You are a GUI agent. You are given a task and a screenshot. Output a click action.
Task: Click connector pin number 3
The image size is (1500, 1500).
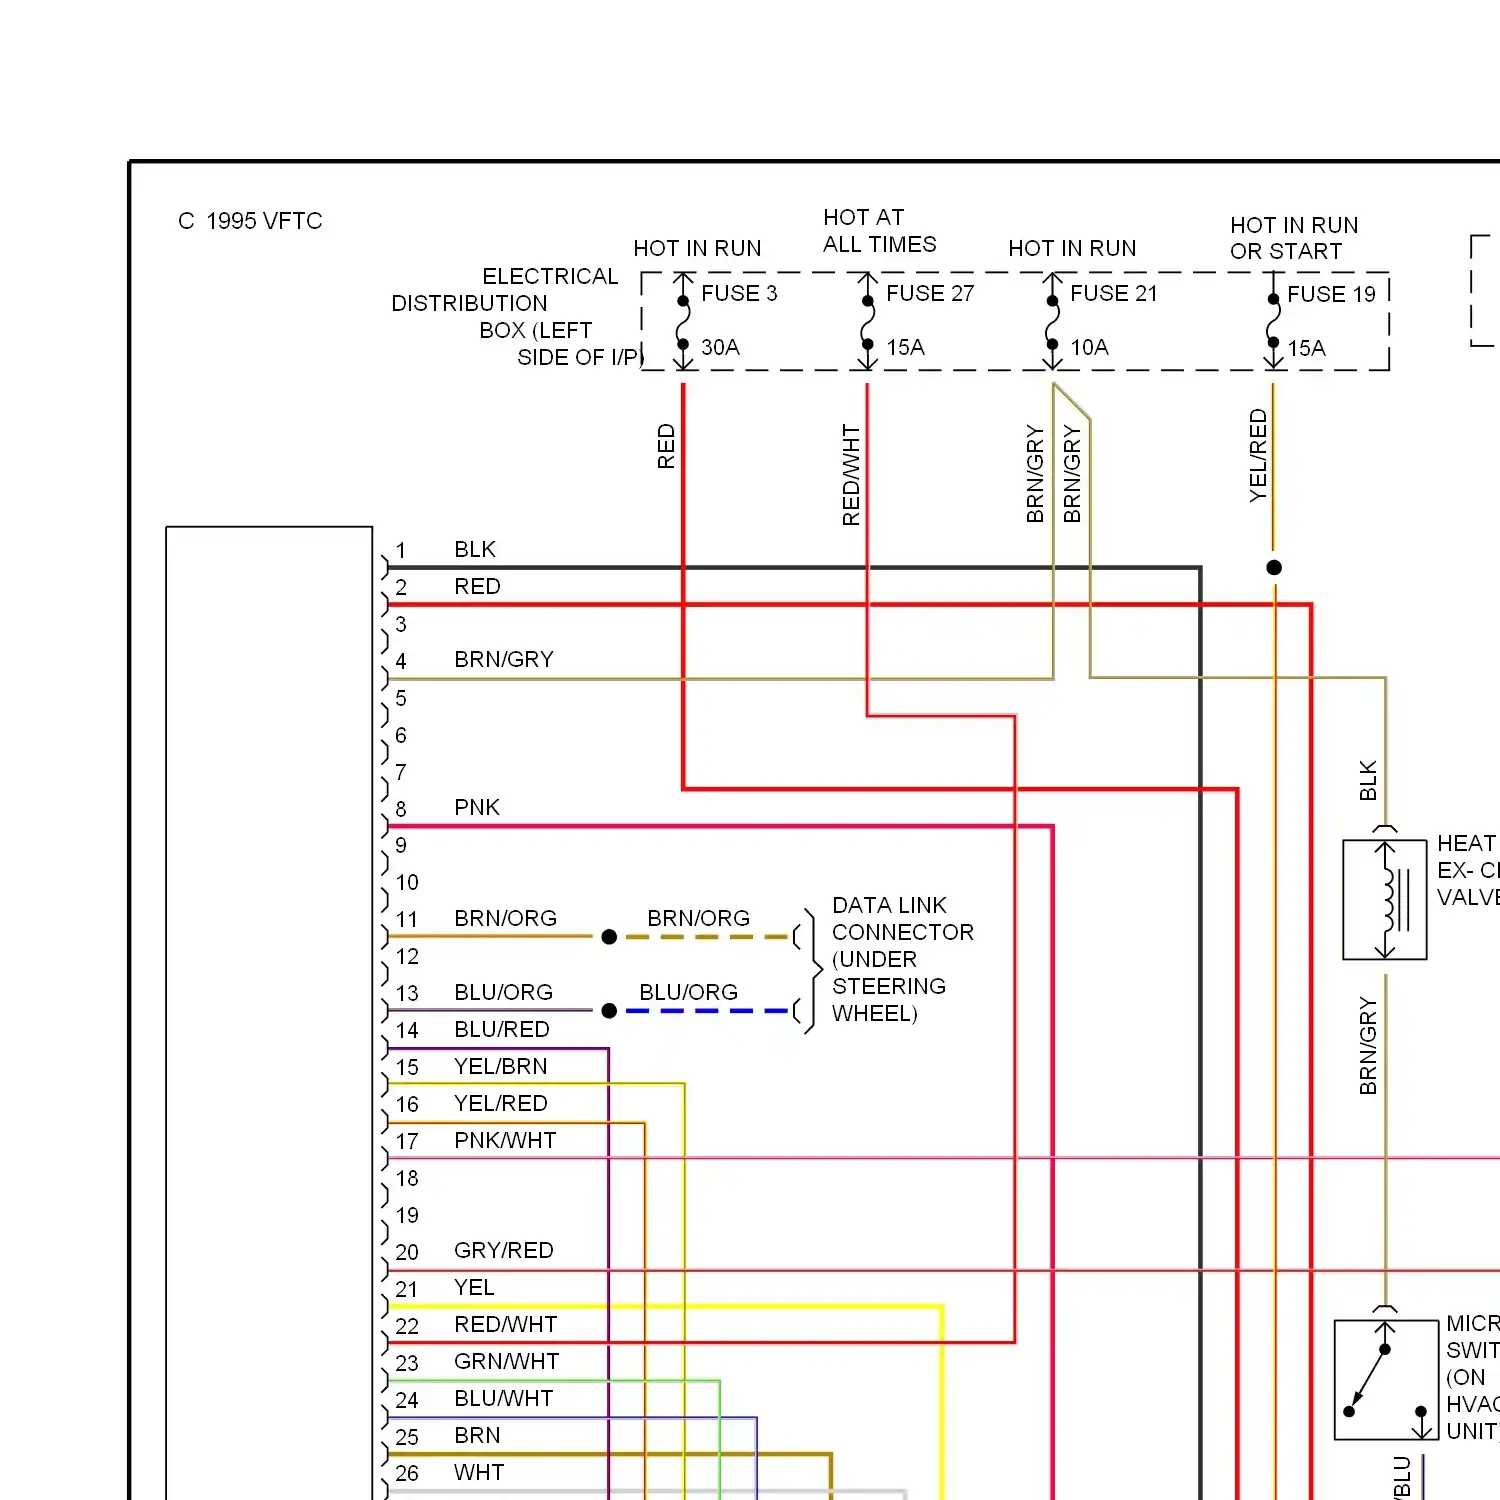click(401, 624)
